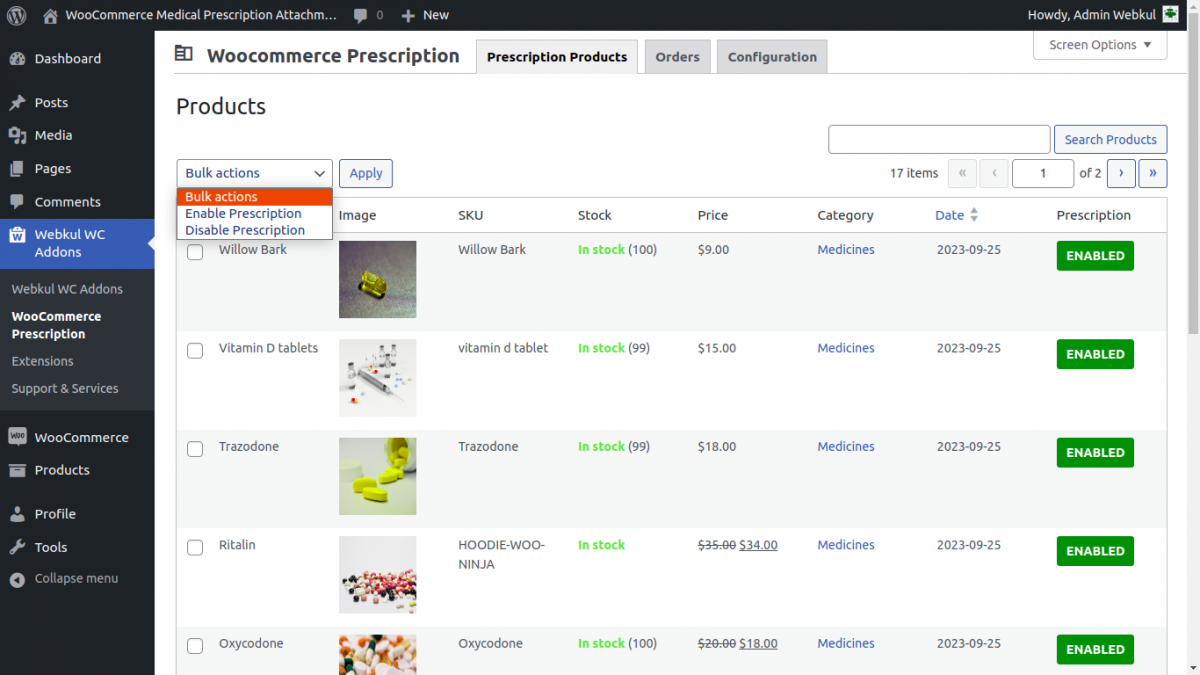Click the $9.00 price cell
The image size is (1200, 675).
point(713,250)
